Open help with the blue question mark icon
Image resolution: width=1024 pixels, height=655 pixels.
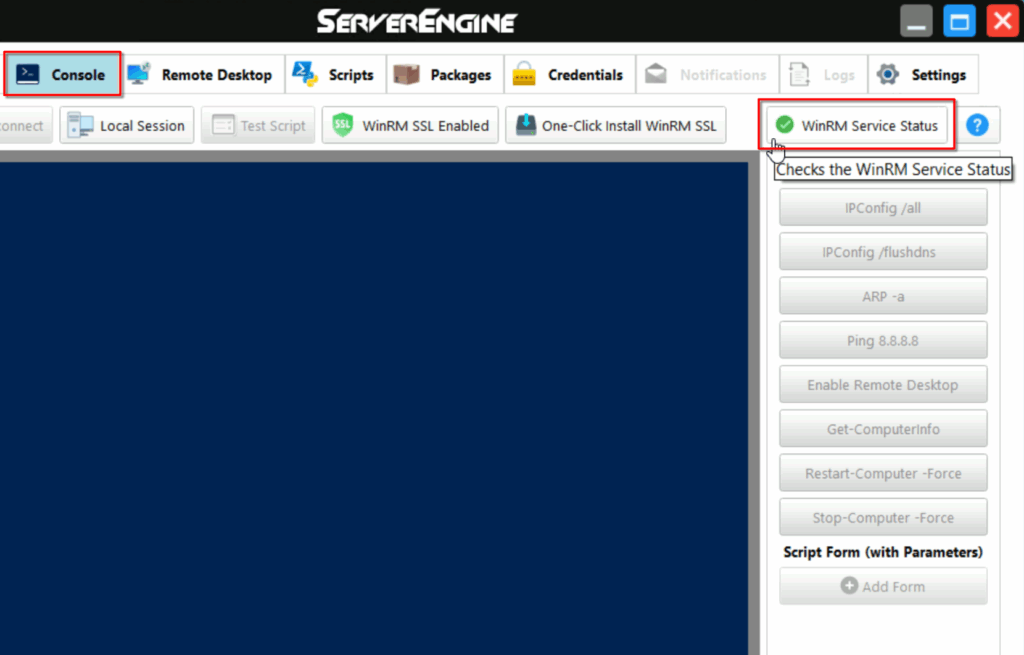(977, 125)
